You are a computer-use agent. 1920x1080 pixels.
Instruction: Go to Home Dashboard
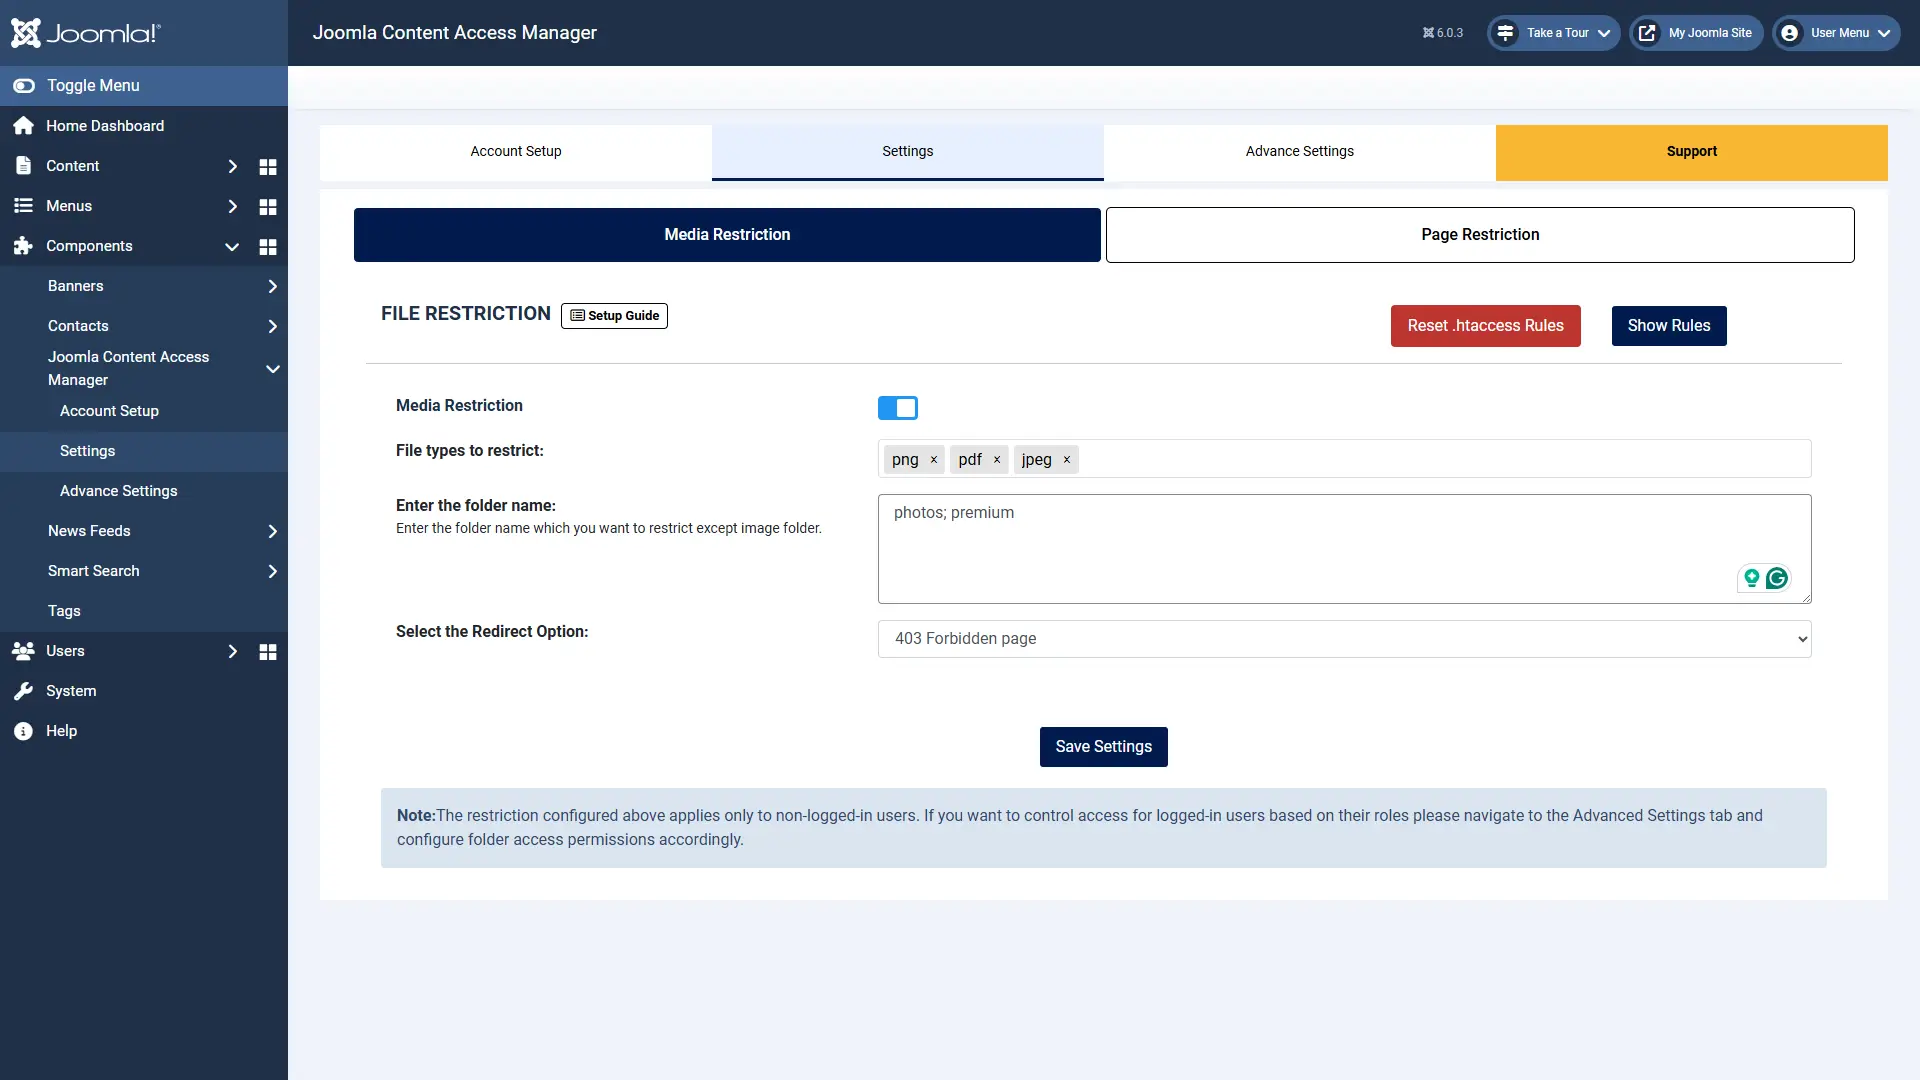[105, 126]
